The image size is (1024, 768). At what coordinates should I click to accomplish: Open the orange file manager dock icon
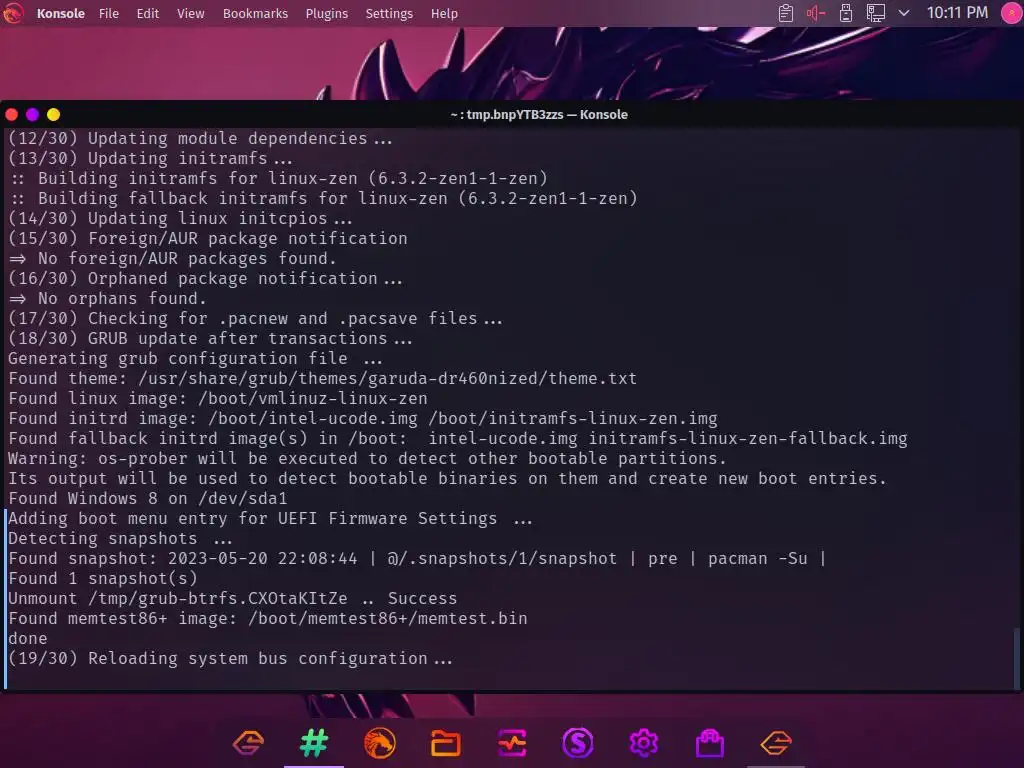[446, 743]
